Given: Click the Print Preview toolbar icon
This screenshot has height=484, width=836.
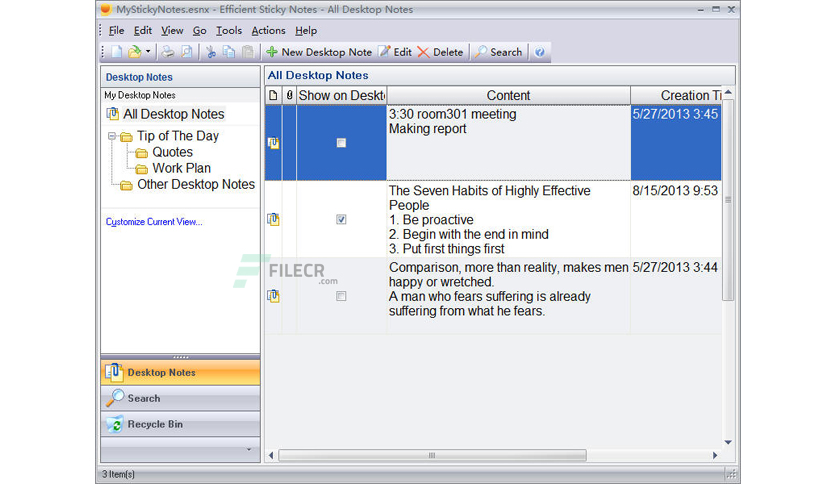Looking at the screenshot, I should pos(186,52).
